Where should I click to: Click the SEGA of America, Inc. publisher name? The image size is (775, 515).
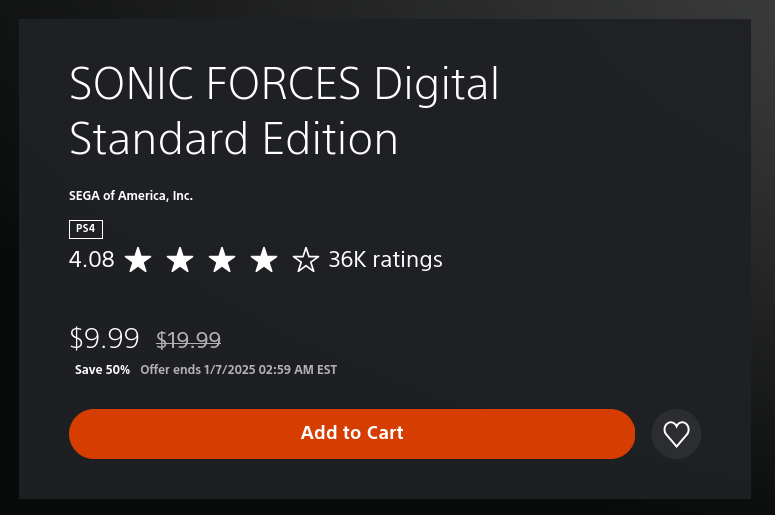point(130,196)
